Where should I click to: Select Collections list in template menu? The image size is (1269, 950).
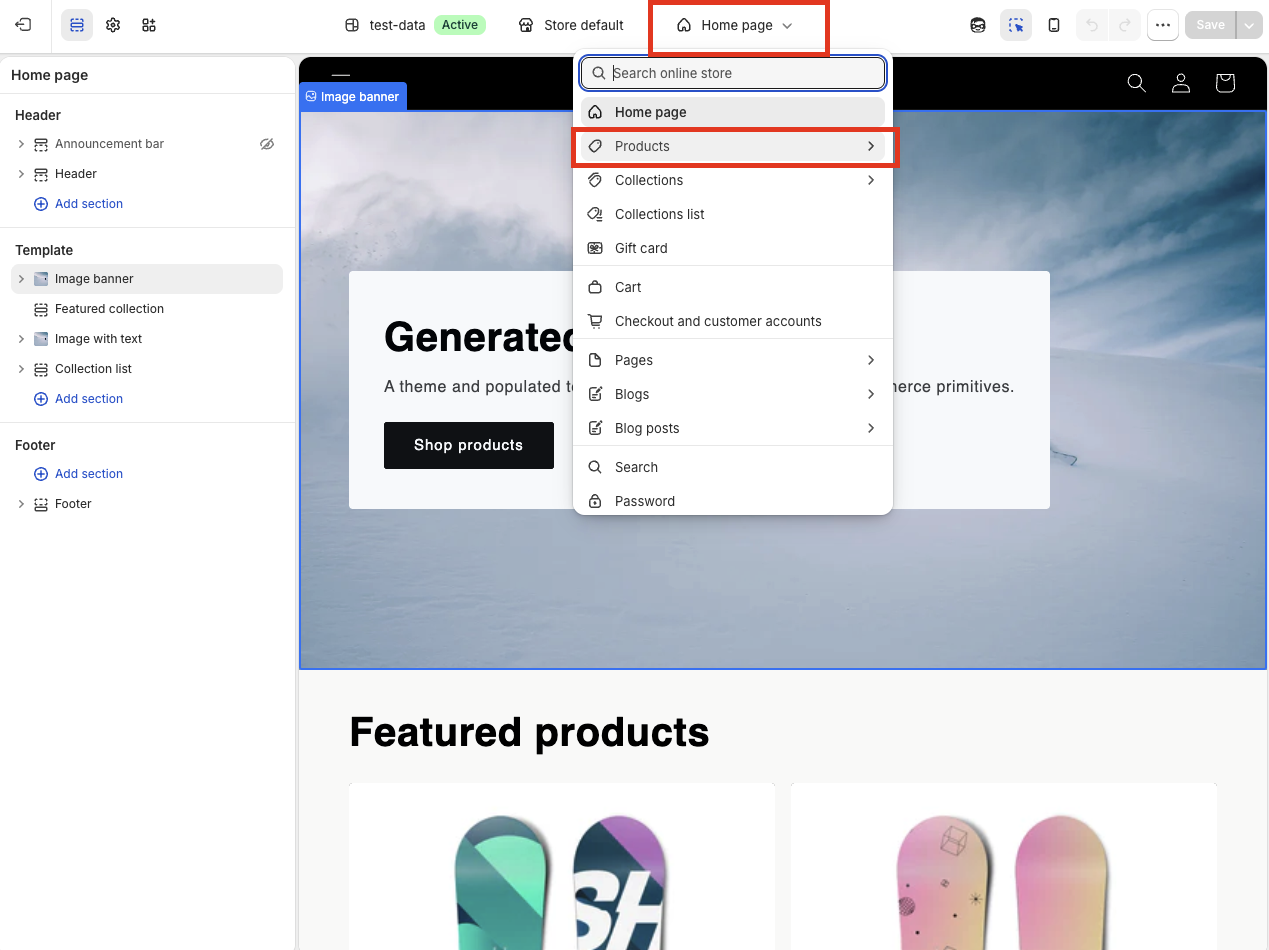pos(733,214)
